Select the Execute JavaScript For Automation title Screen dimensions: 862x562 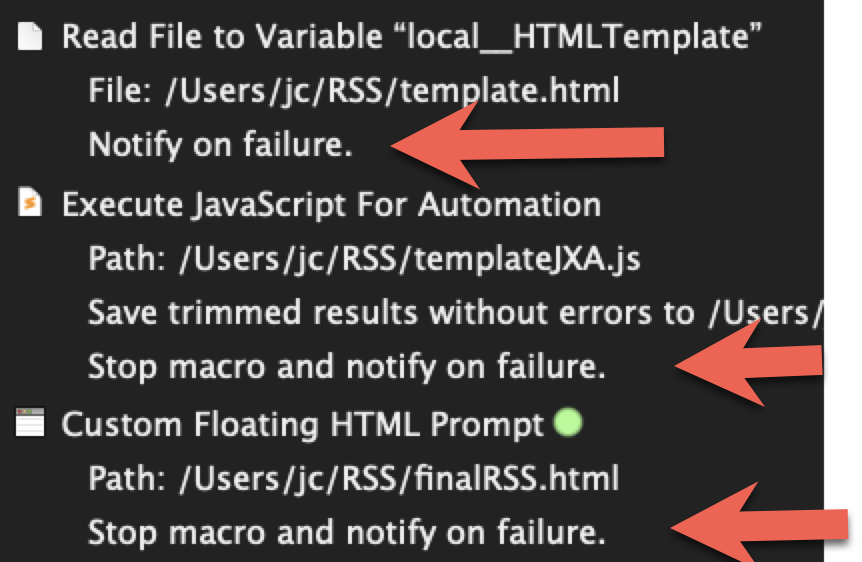coord(331,204)
